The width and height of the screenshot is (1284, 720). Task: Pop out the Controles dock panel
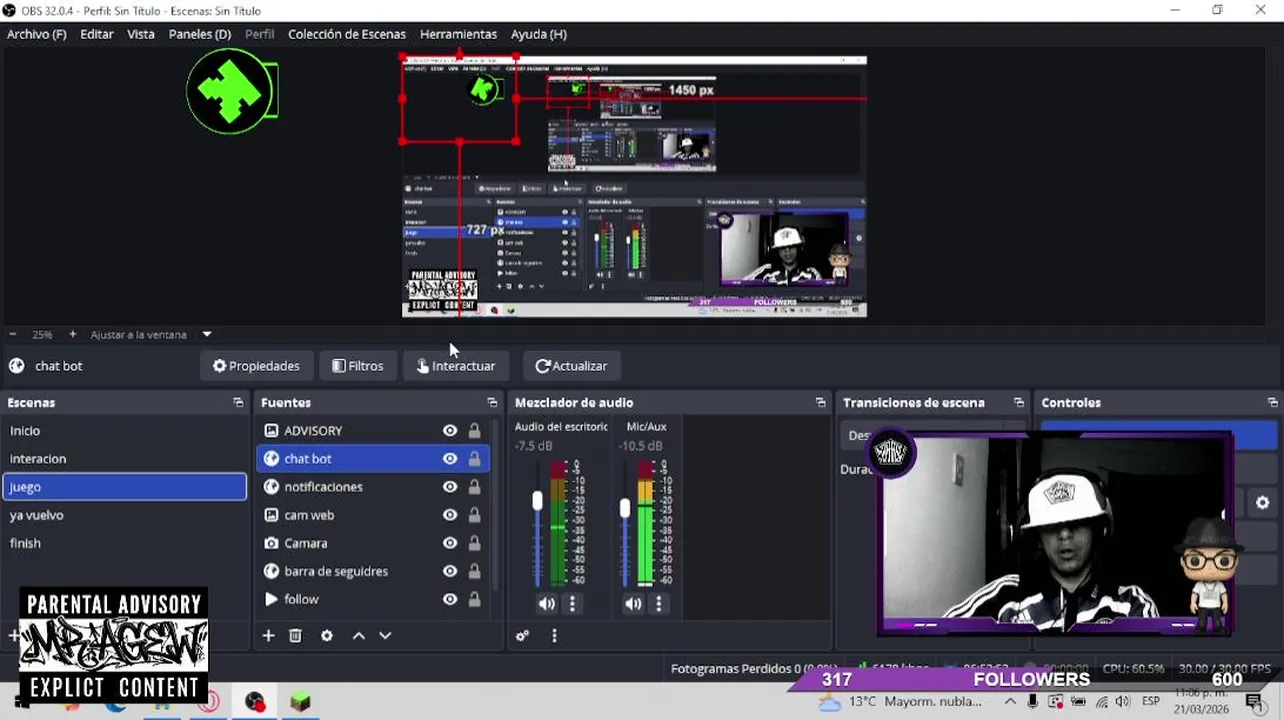coord(1272,402)
